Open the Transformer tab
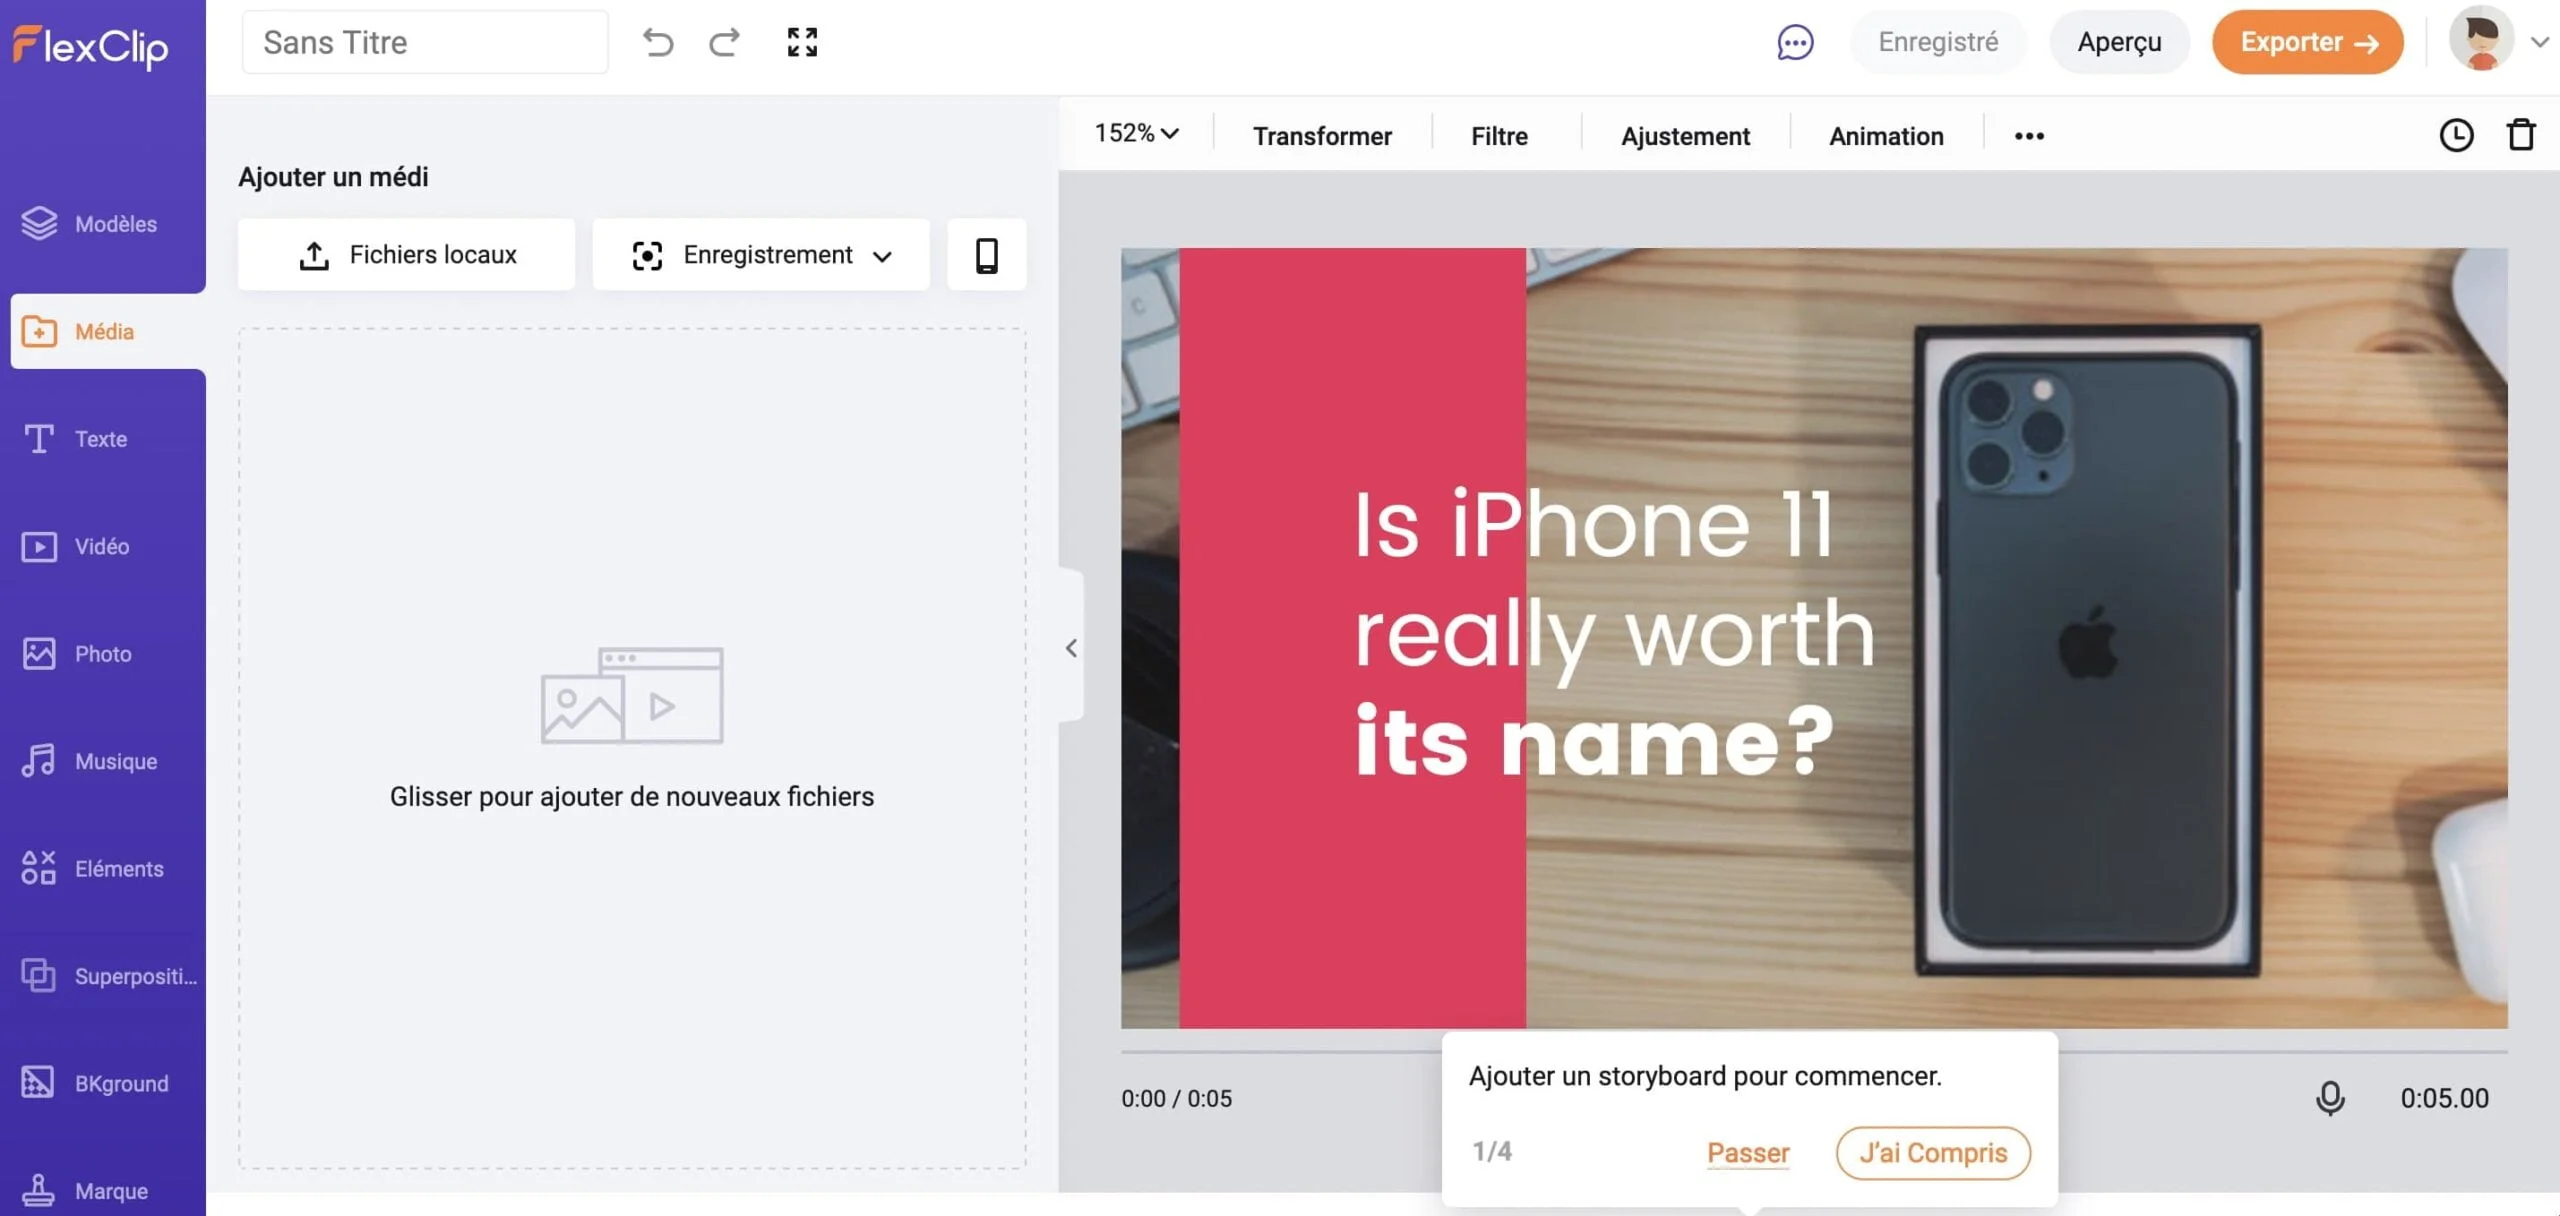The image size is (2560, 1216). pyautogui.click(x=1322, y=136)
